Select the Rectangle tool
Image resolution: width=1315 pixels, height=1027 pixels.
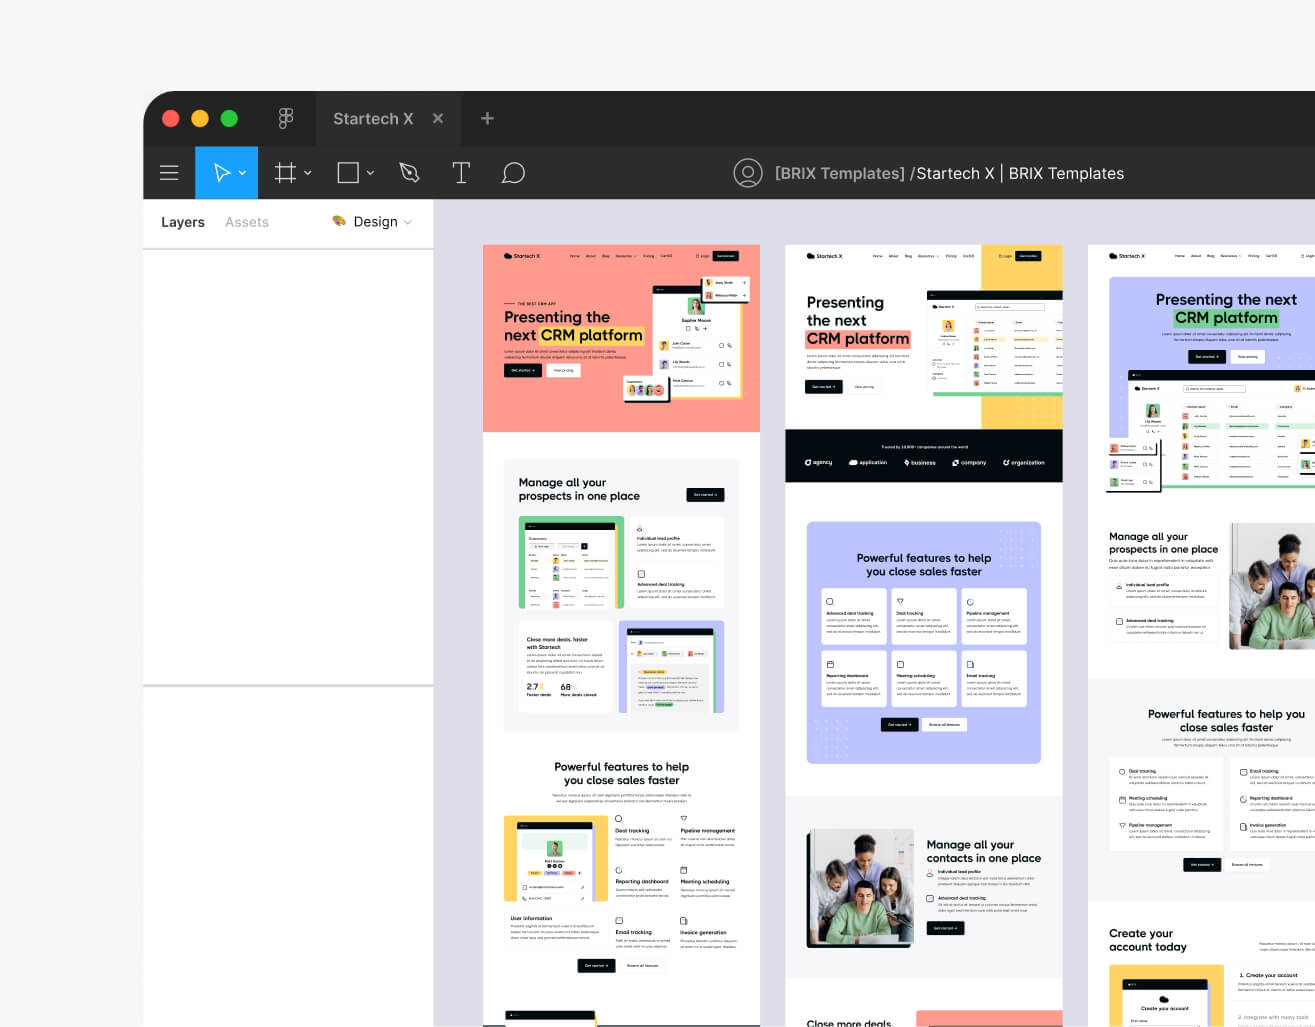(347, 172)
